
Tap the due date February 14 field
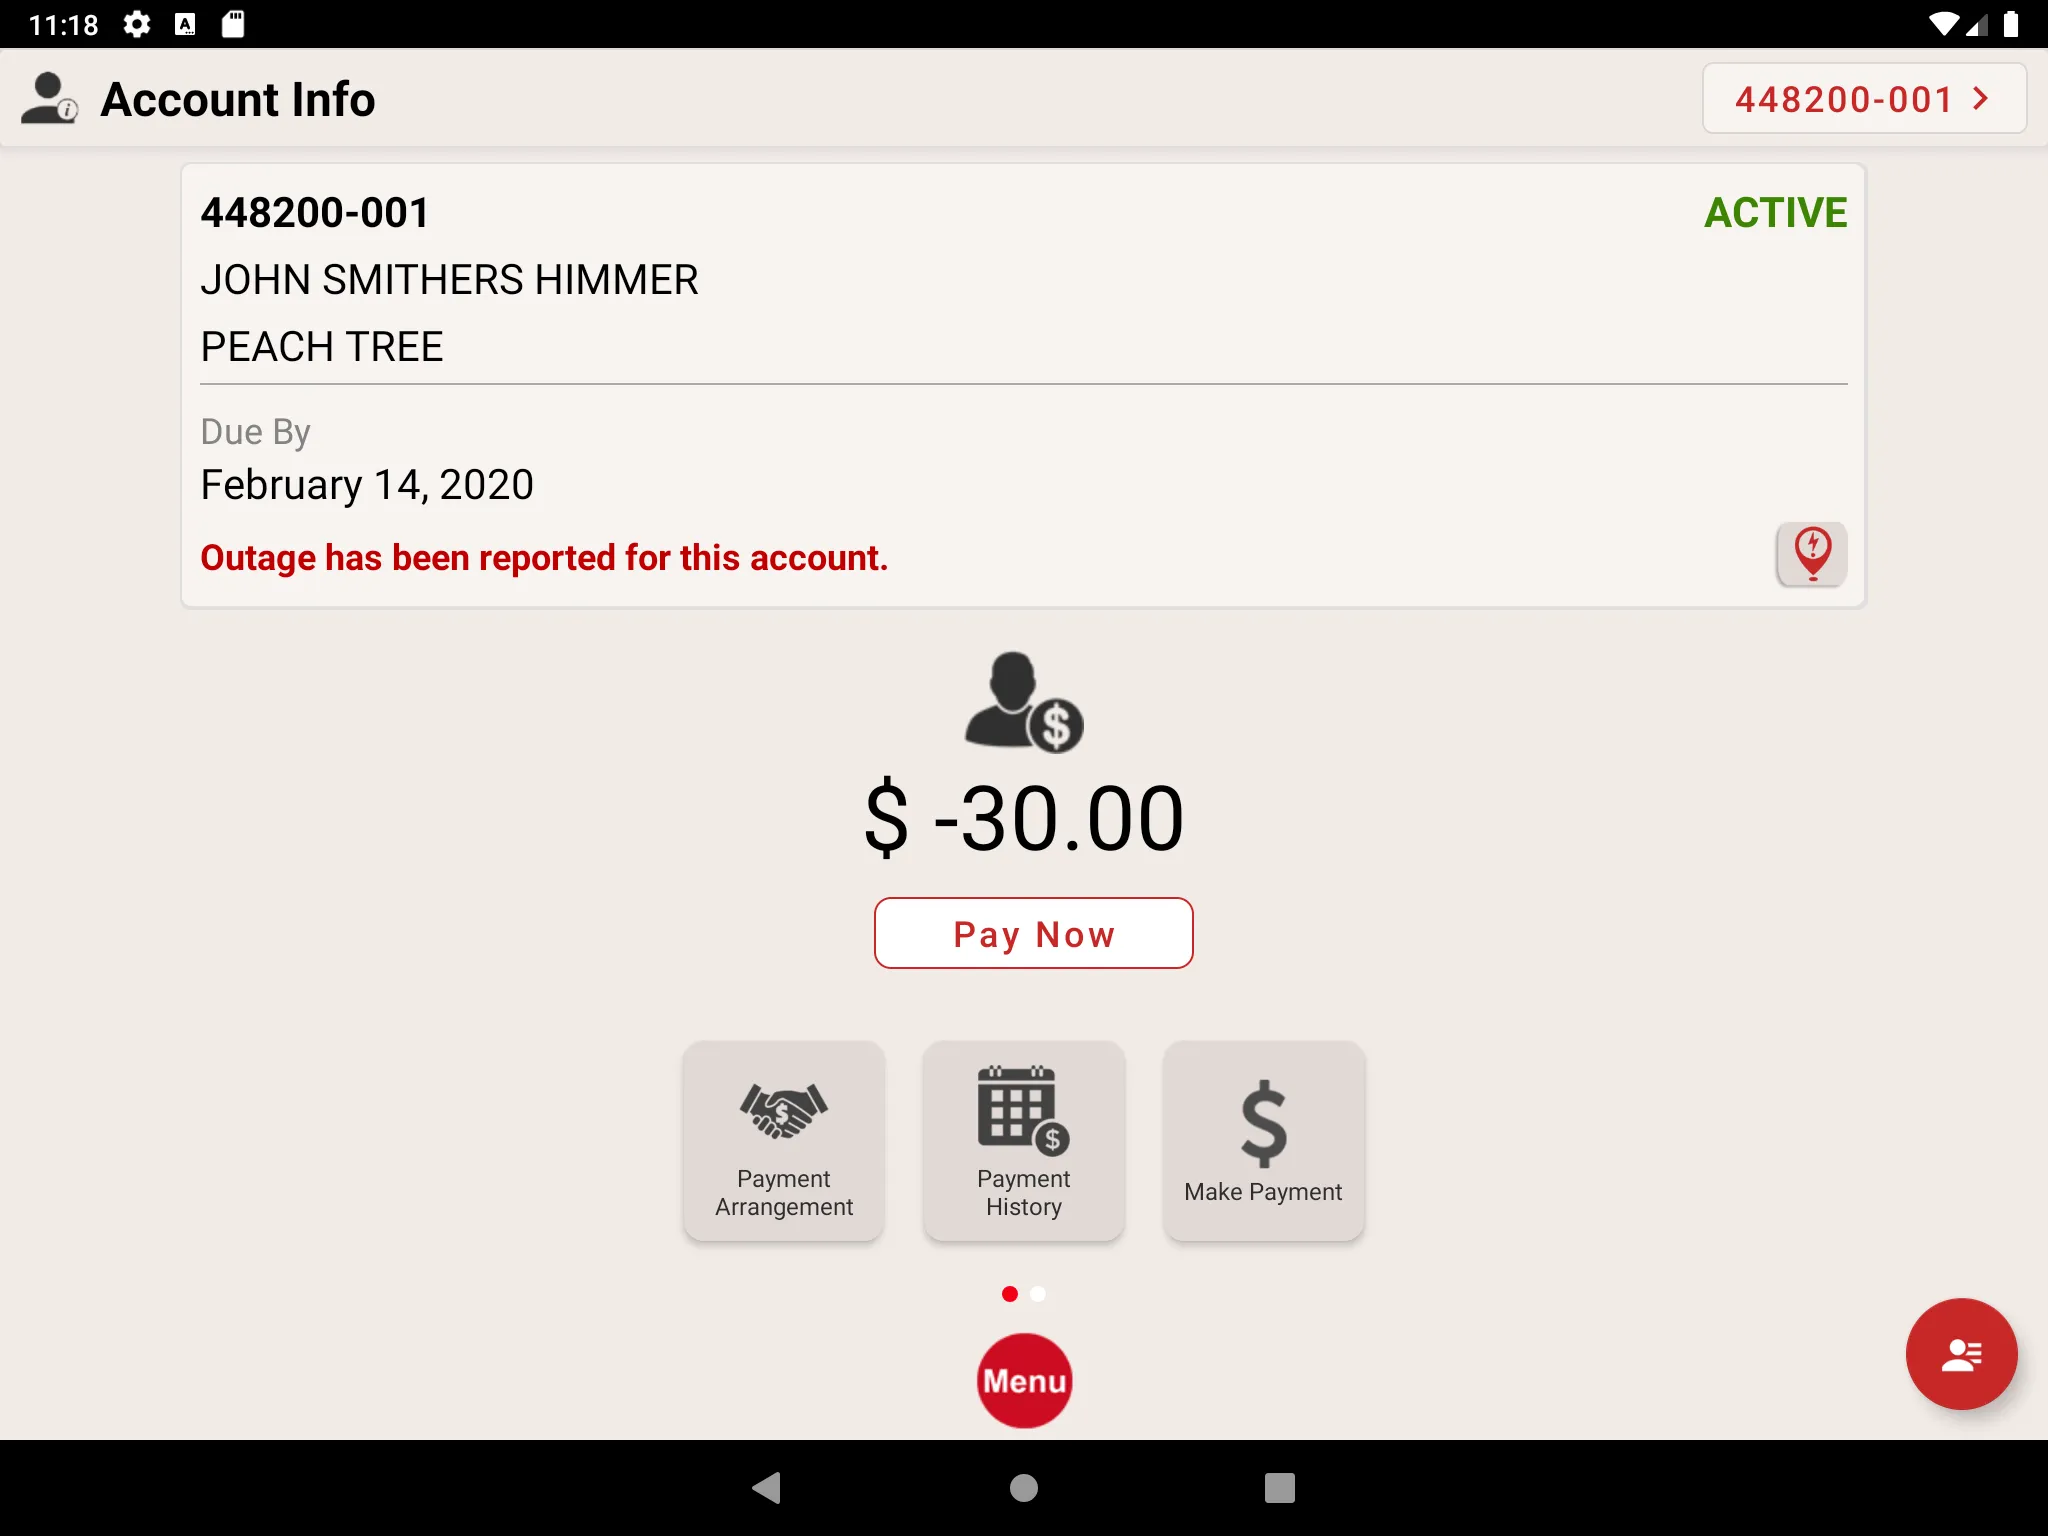coord(366,484)
